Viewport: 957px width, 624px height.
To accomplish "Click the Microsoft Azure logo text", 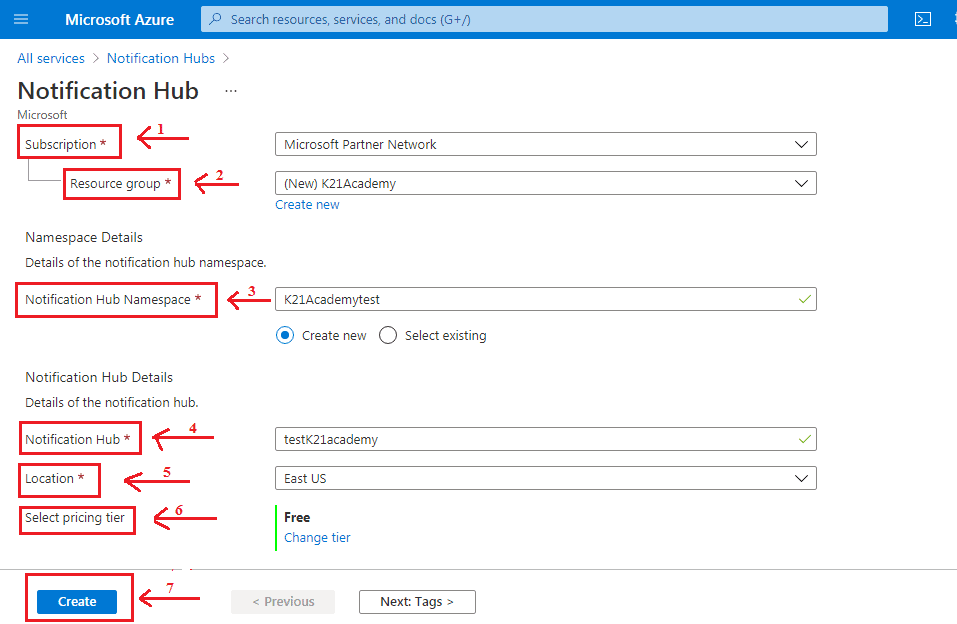I will click(x=119, y=19).
